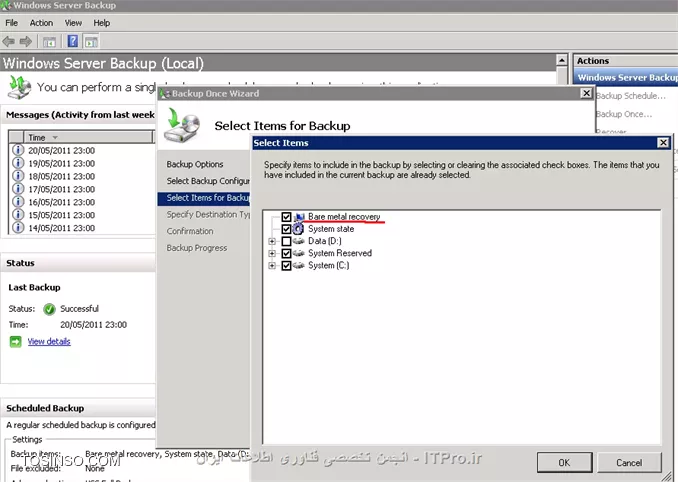This screenshot has height=482, width=678.
Task: Click the Time column sort arrow
Action: click(x=55, y=137)
